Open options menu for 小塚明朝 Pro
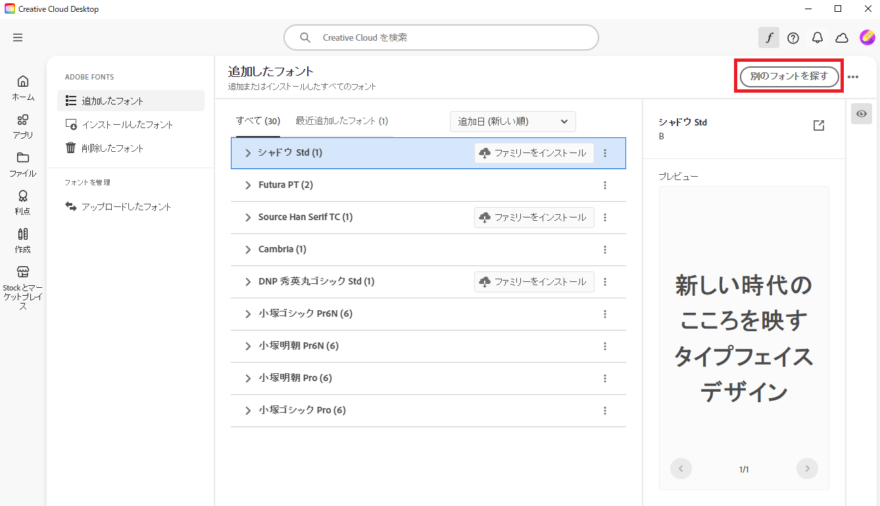 tap(605, 379)
